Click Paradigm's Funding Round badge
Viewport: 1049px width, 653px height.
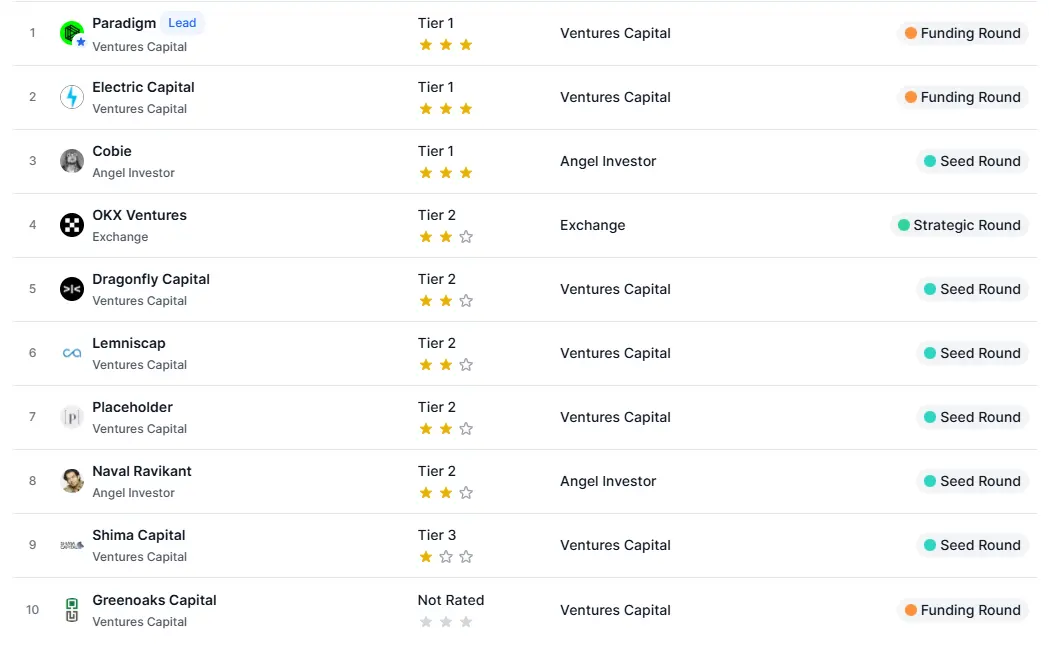tap(962, 33)
